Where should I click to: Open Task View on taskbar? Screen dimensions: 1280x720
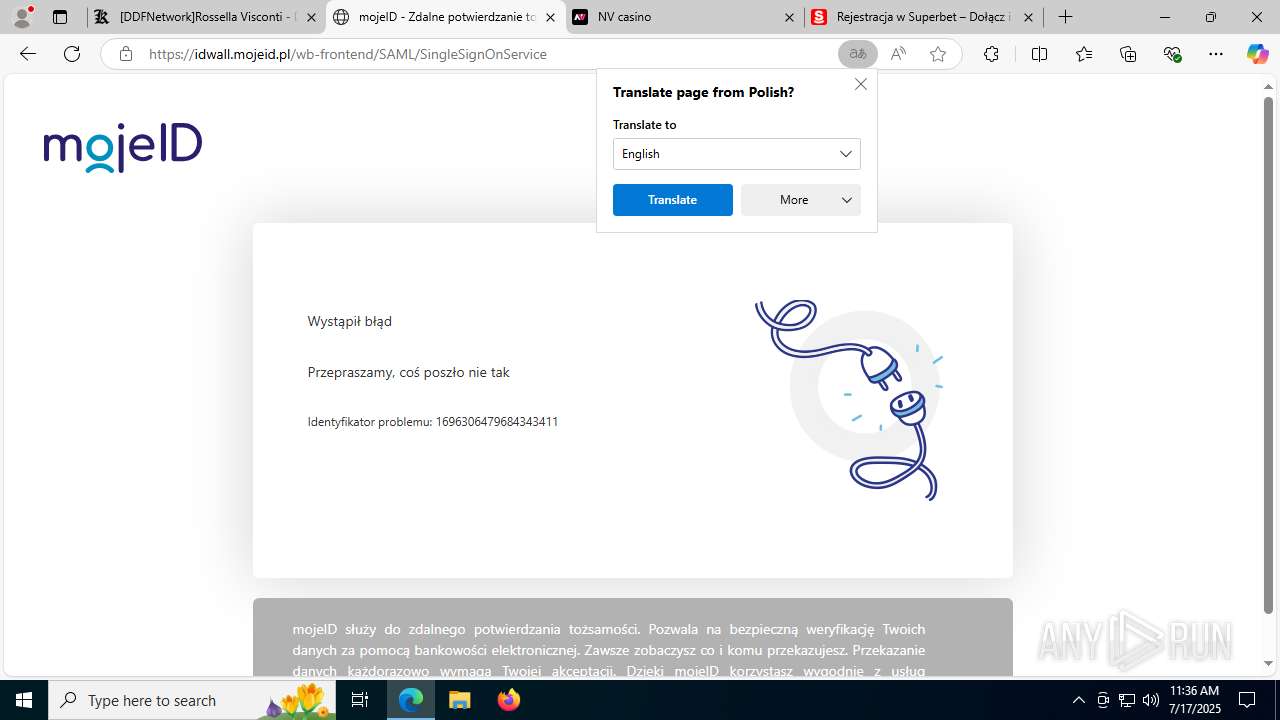coord(361,700)
